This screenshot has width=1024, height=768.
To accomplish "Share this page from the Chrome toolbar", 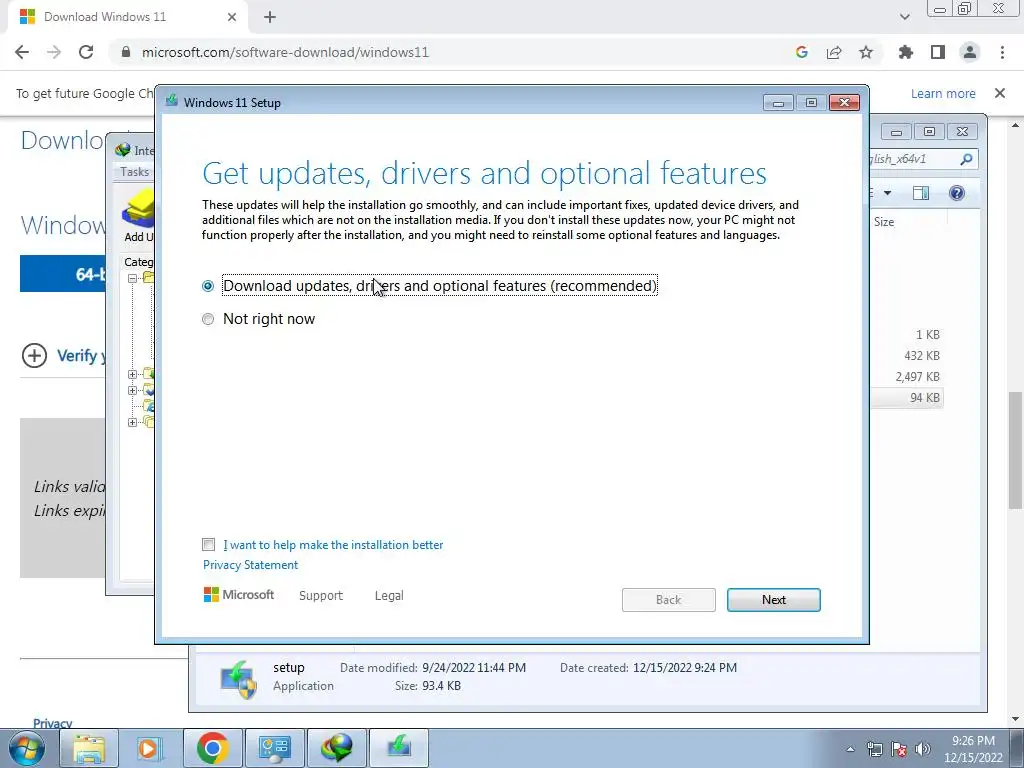I will coord(834,52).
